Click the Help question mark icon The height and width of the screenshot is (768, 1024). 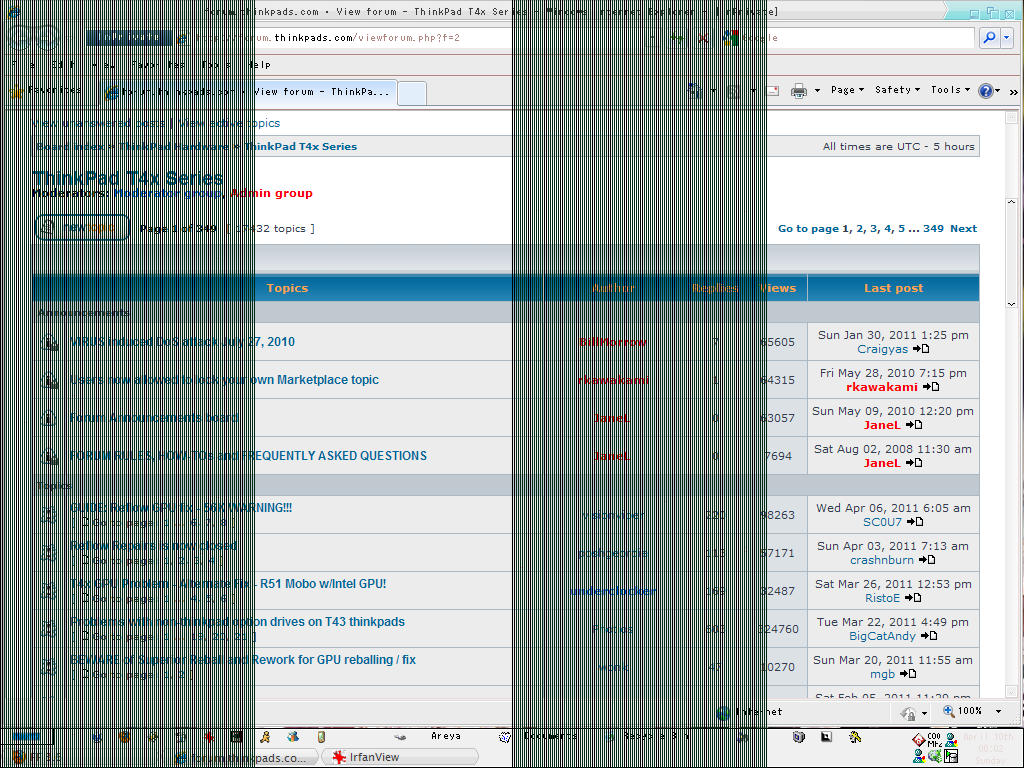(x=986, y=91)
